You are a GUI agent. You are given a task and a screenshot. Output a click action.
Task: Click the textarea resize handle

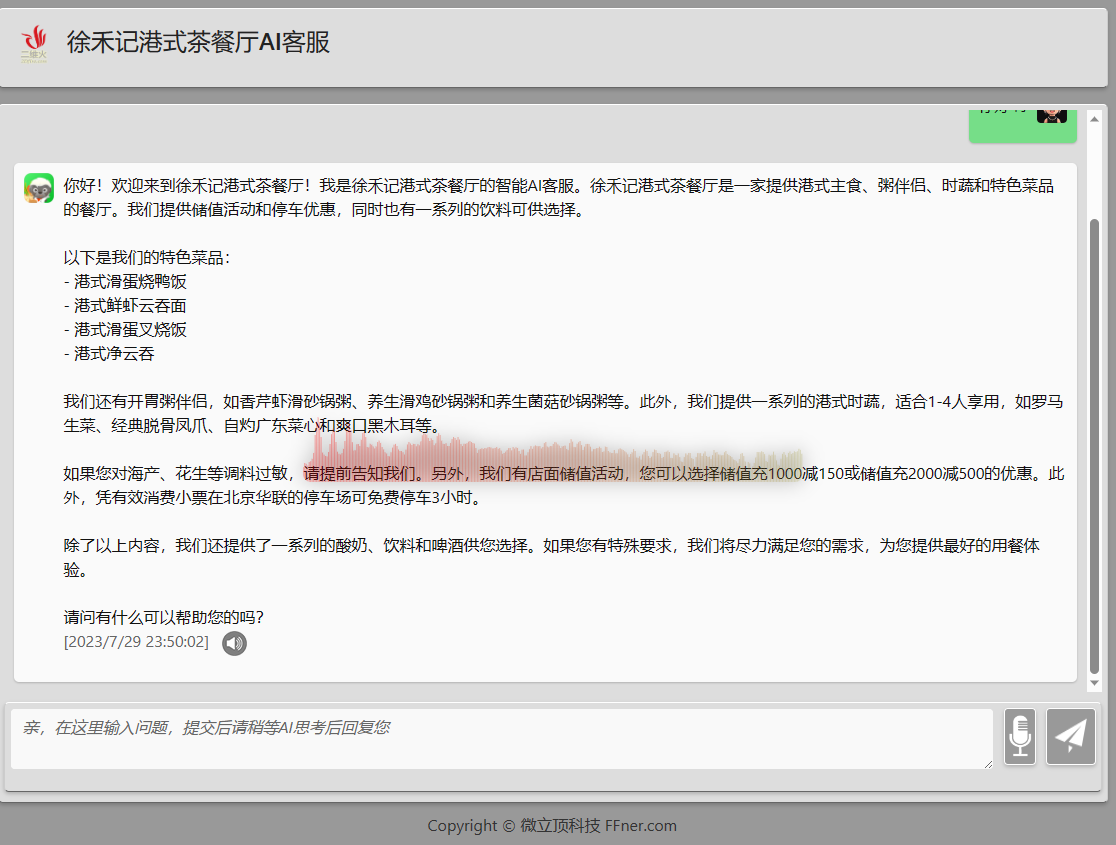[x=987, y=763]
